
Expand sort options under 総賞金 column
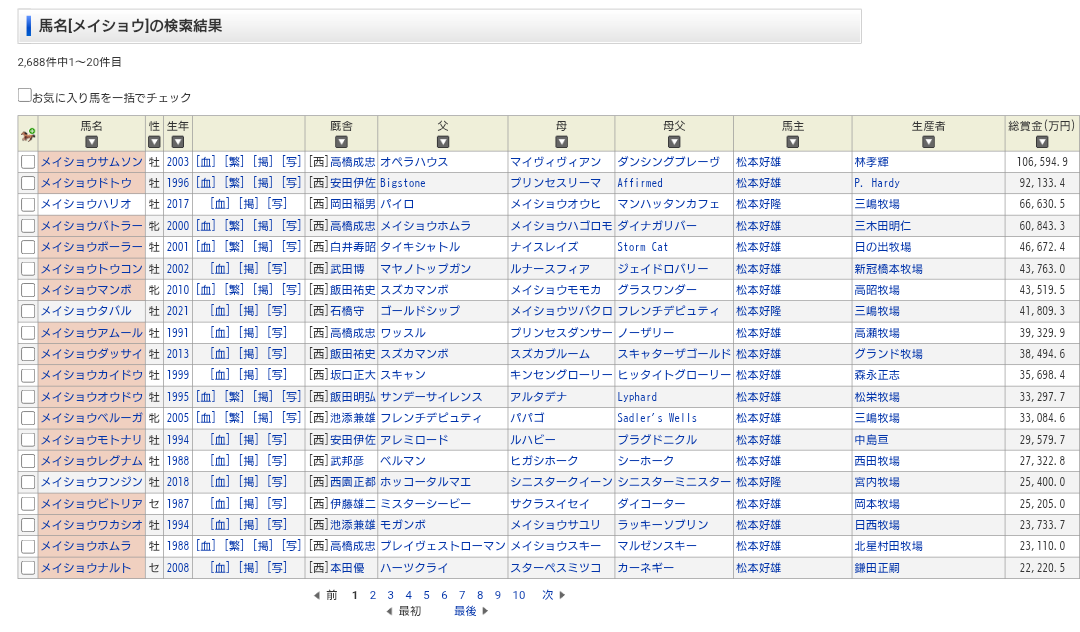click(1041, 142)
